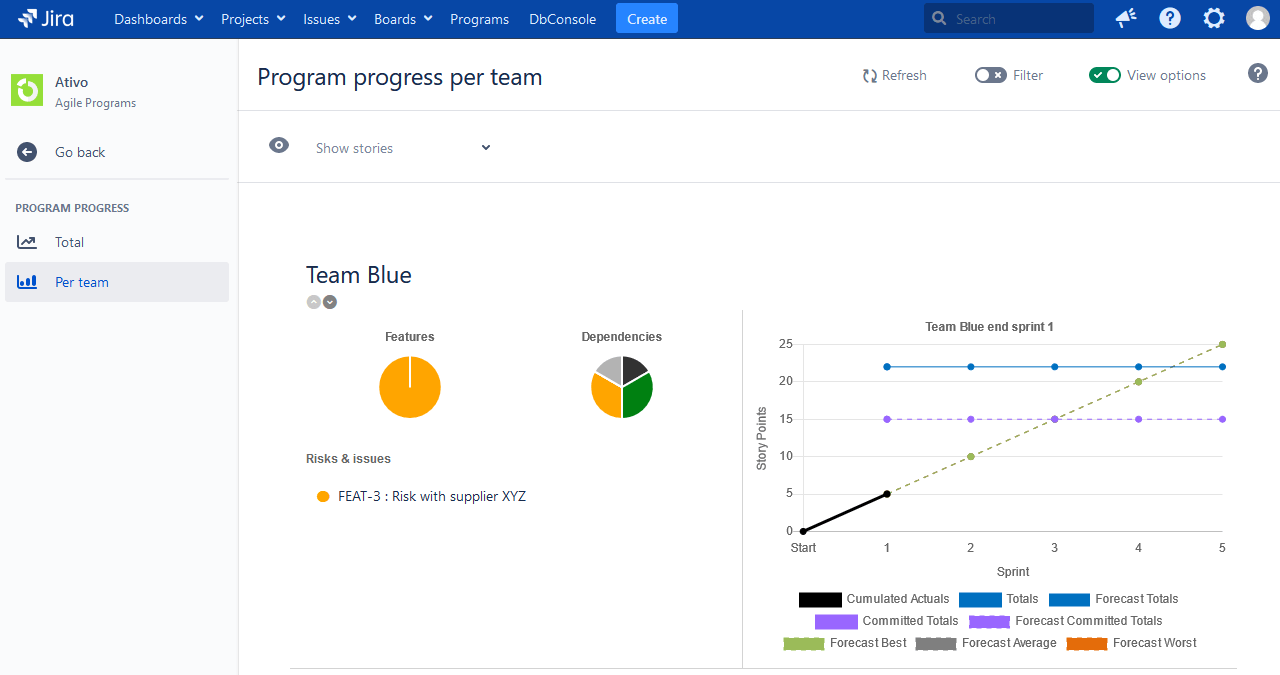Image resolution: width=1280 pixels, height=675 pixels.
Task: Click the Cumulated Actuals black legend swatch
Action: point(820,599)
